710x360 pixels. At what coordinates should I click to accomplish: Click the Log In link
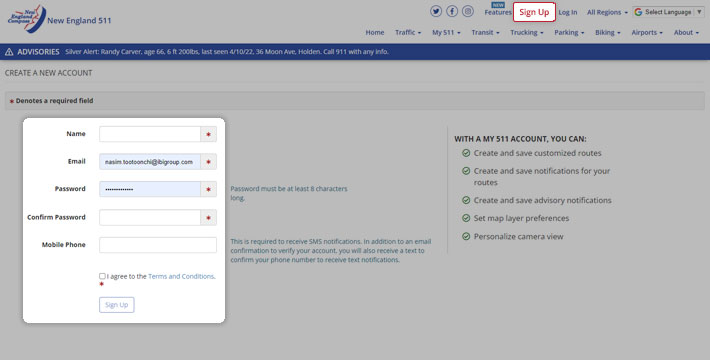(567, 12)
